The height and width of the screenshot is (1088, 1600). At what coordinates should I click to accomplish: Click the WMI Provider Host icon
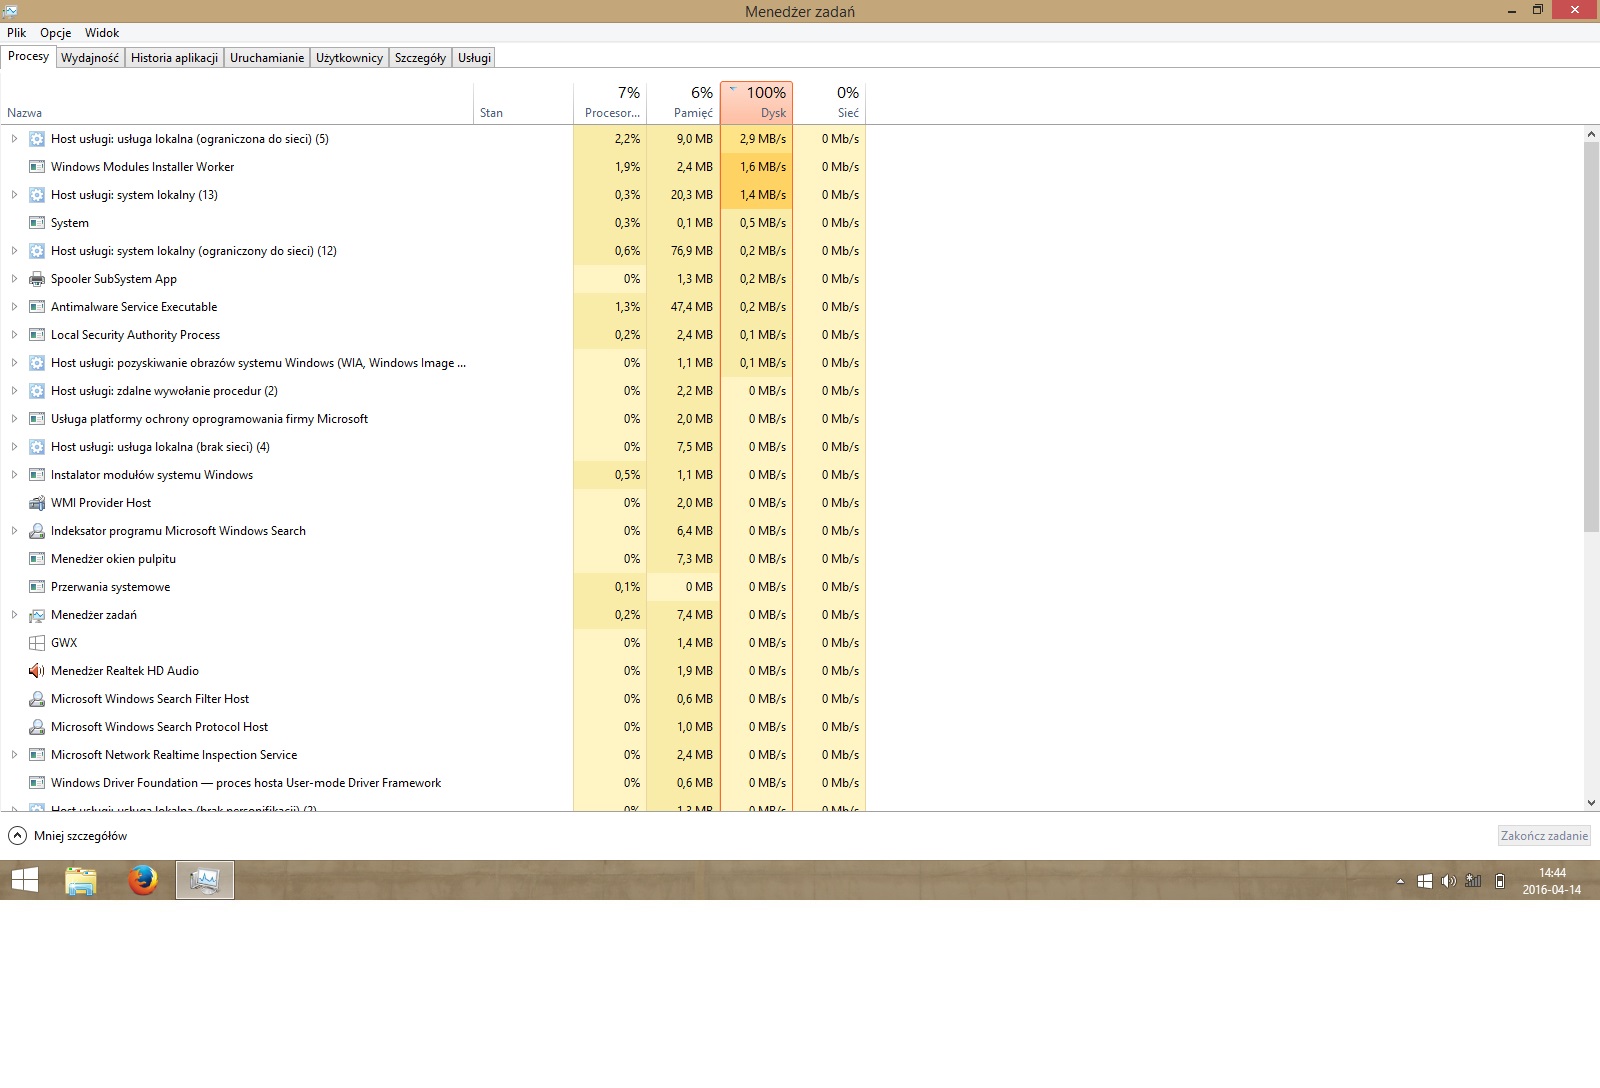click(x=37, y=503)
